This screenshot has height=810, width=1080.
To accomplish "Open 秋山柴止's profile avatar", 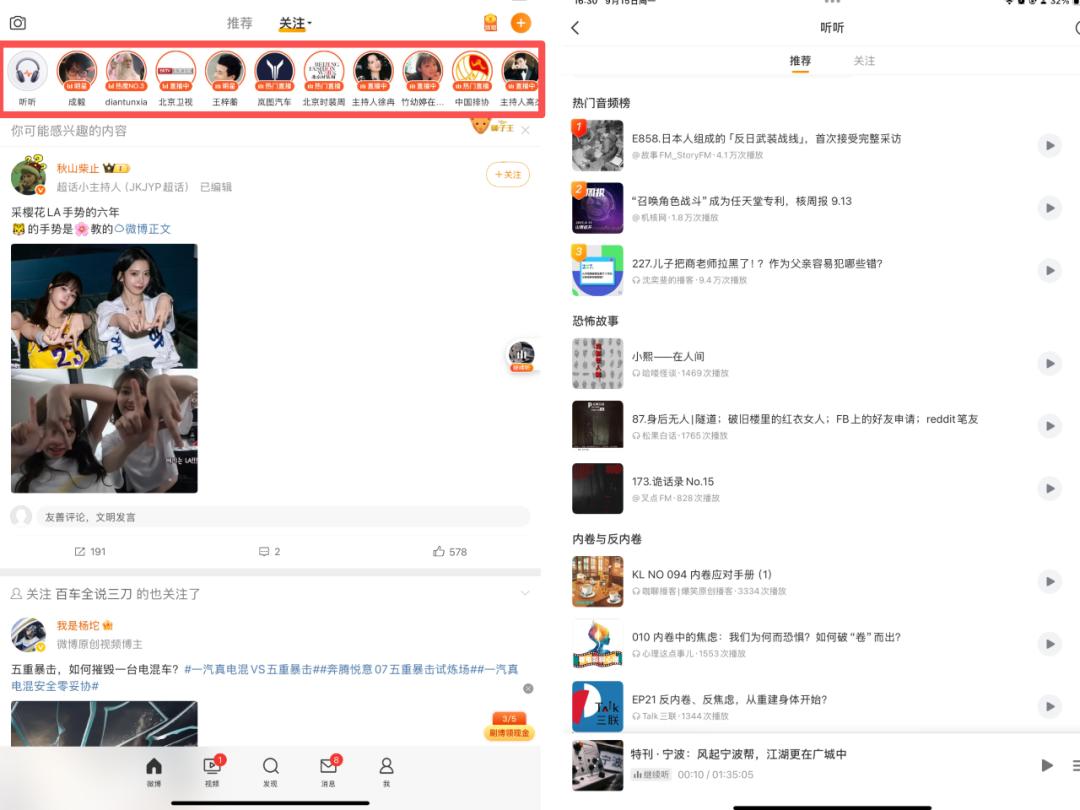I will [x=28, y=176].
